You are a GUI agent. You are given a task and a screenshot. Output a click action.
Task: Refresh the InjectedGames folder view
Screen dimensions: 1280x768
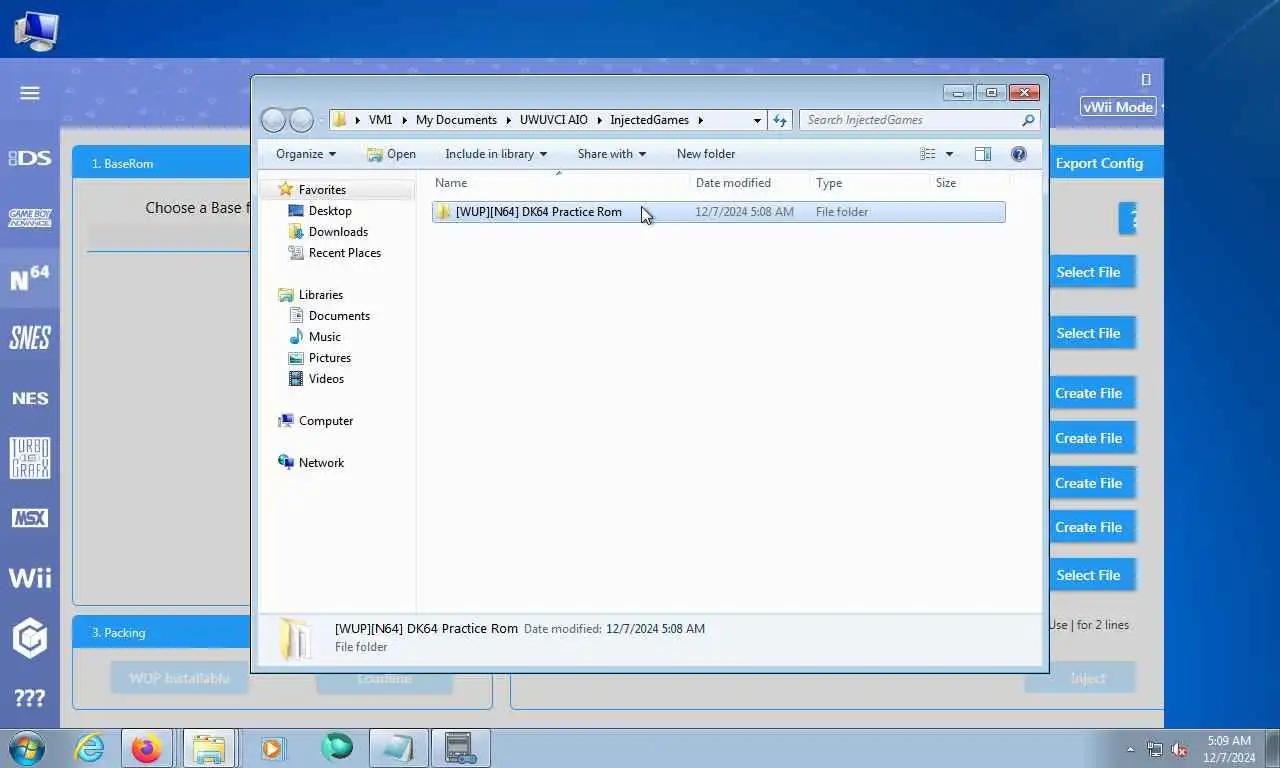tap(780, 120)
